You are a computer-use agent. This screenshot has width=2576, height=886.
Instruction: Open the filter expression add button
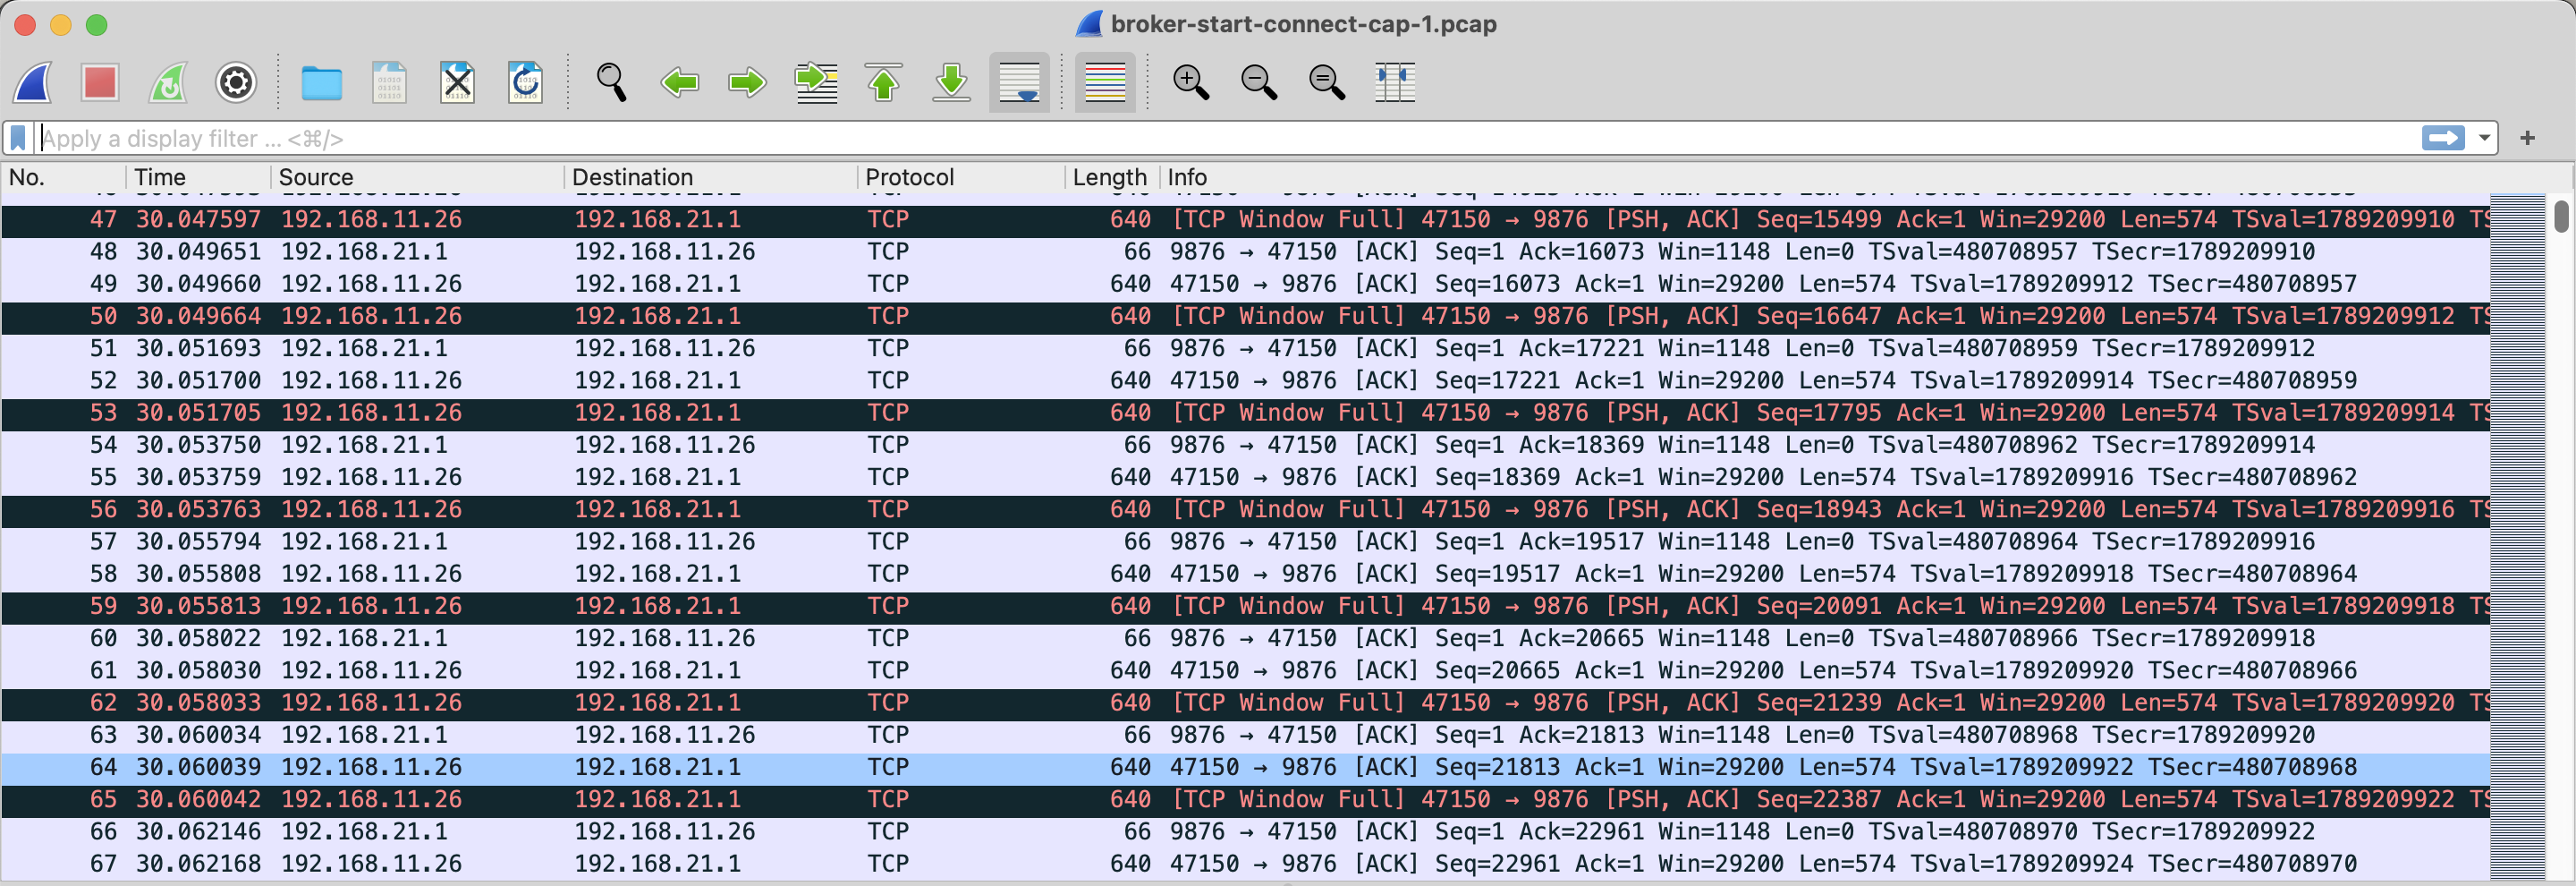pyautogui.click(x=2529, y=138)
